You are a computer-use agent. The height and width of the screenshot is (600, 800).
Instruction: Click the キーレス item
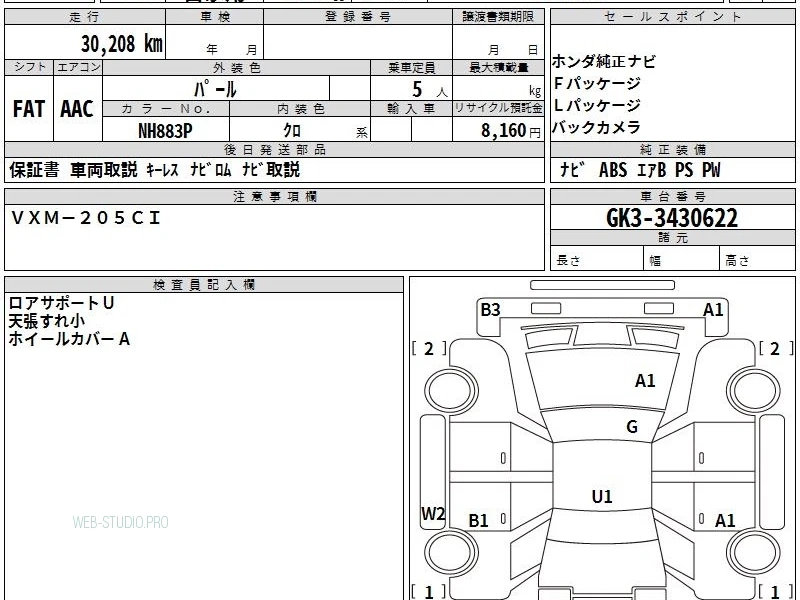[x=162, y=170]
